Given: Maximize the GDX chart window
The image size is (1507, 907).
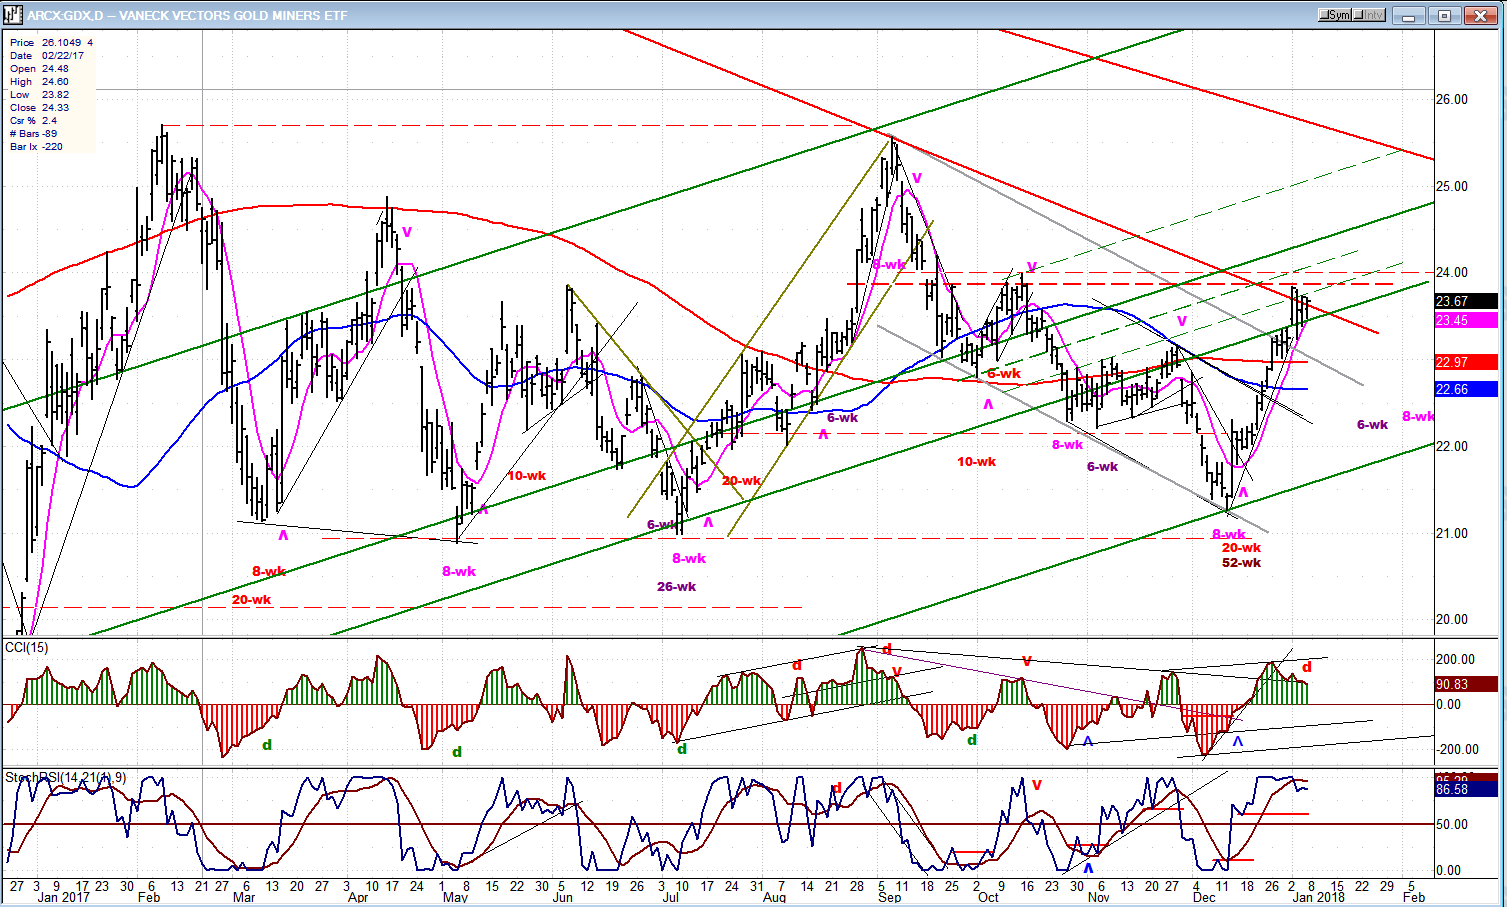Looking at the screenshot, I should 1445,15.
